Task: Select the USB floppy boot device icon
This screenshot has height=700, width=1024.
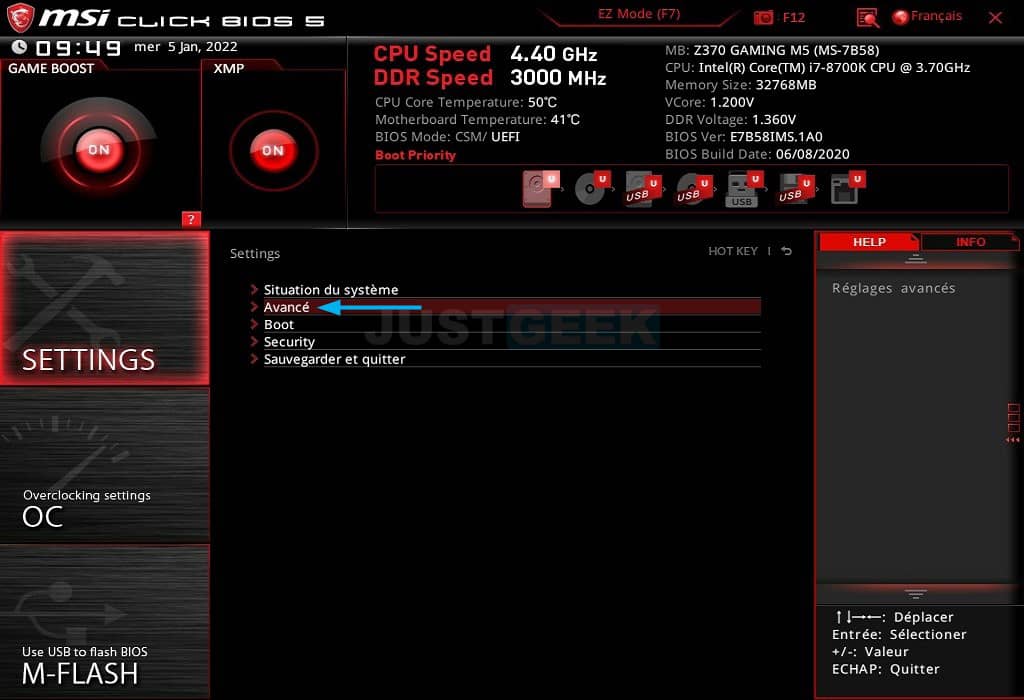Action: point(795,189)
